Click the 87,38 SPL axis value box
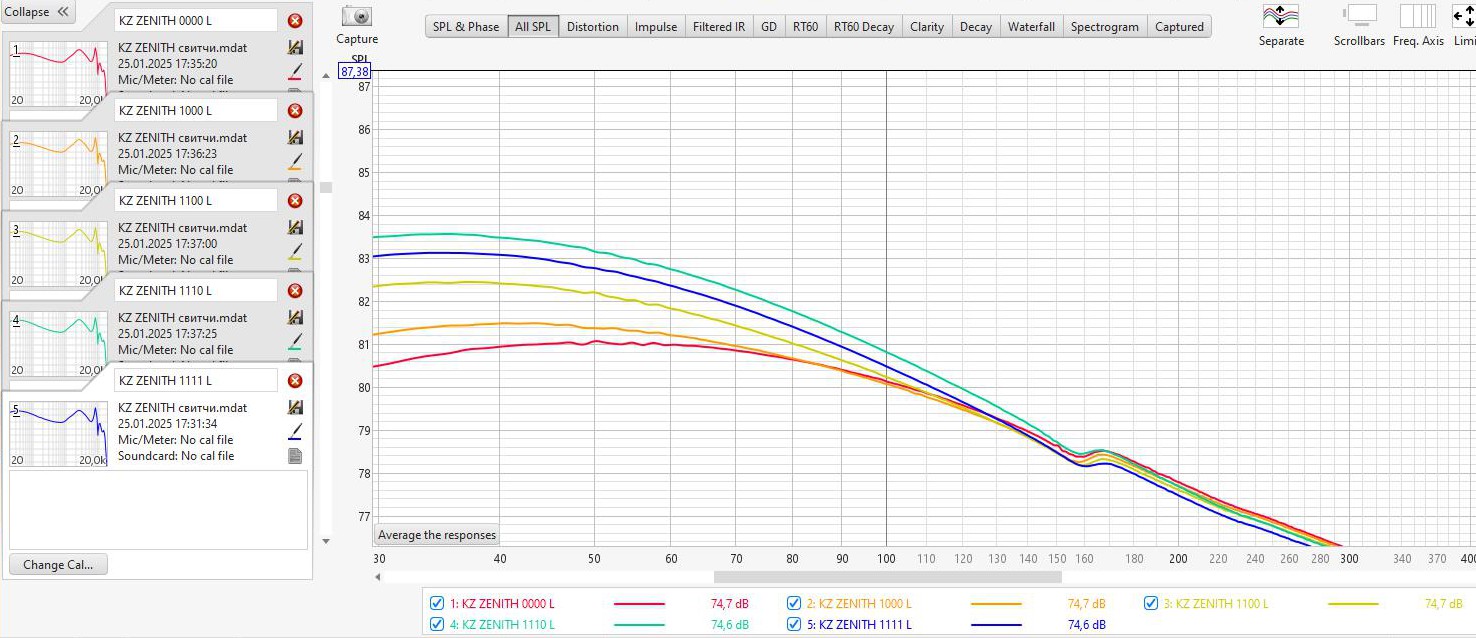Image resolution: width=1476 pixels, height=638 pixels. coord(355,72)
